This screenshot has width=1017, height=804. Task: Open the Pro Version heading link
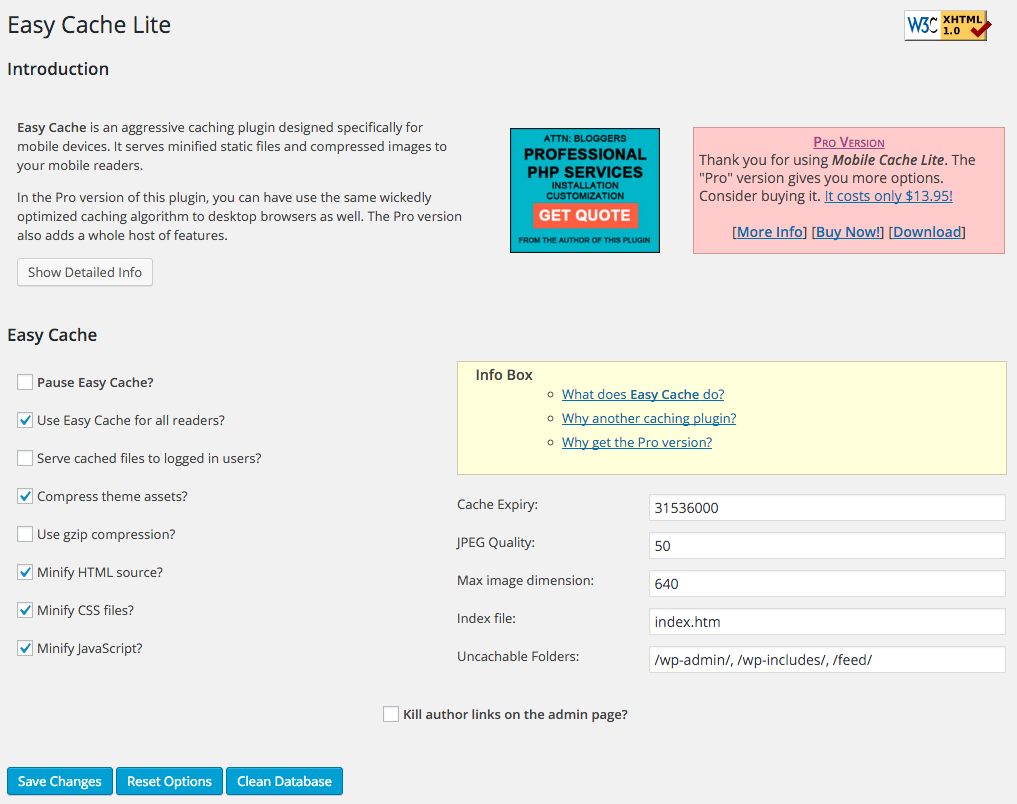pos(849,142)
